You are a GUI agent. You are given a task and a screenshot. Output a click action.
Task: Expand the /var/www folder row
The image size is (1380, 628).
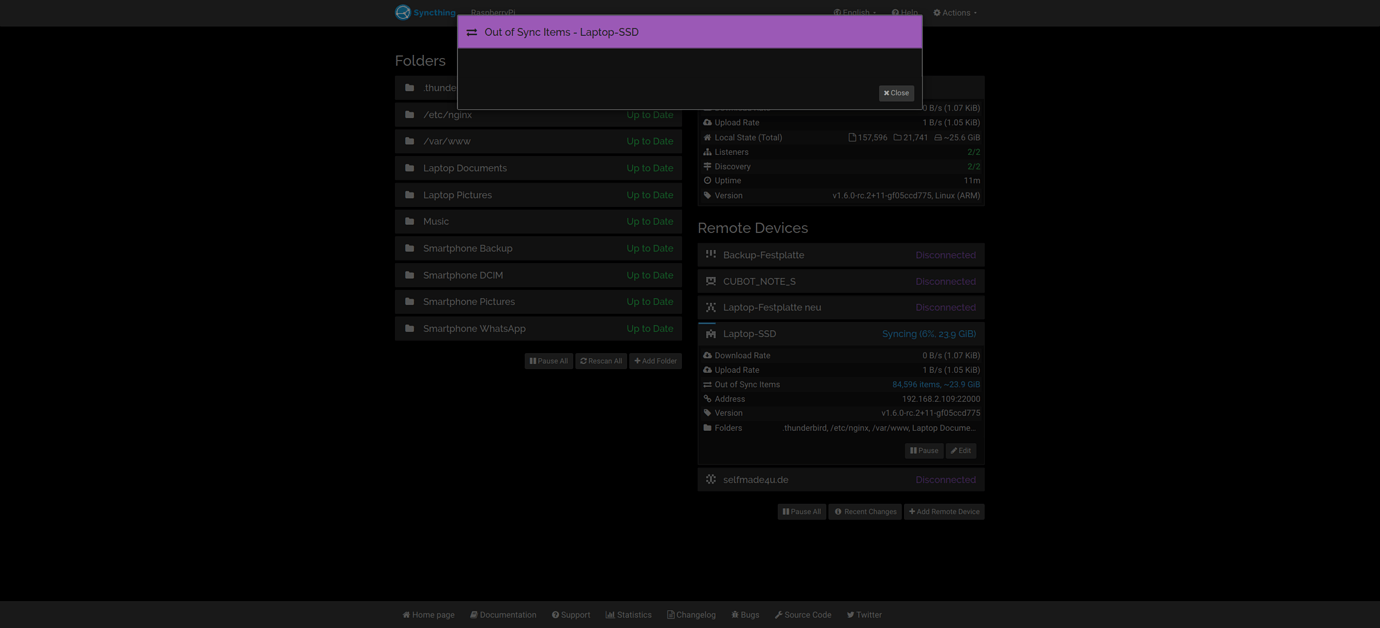538,141
